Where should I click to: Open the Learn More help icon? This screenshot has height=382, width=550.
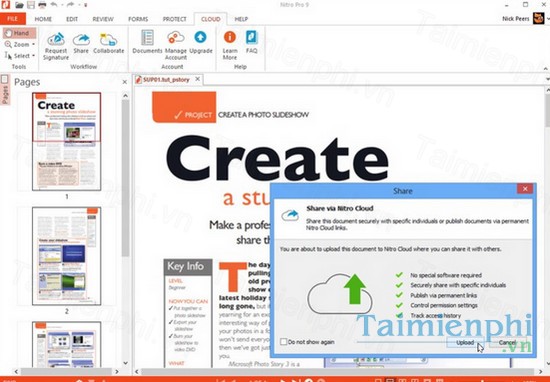point(230,37)
